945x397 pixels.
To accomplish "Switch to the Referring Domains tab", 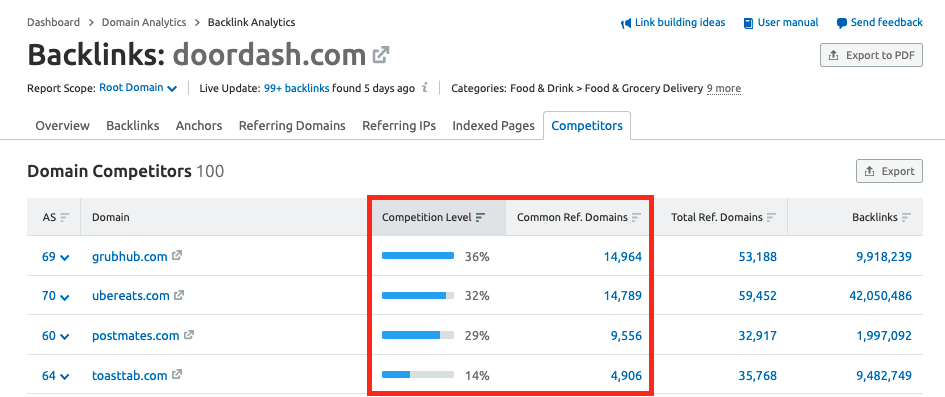I will pyautogui.click(x=292, y=125).
